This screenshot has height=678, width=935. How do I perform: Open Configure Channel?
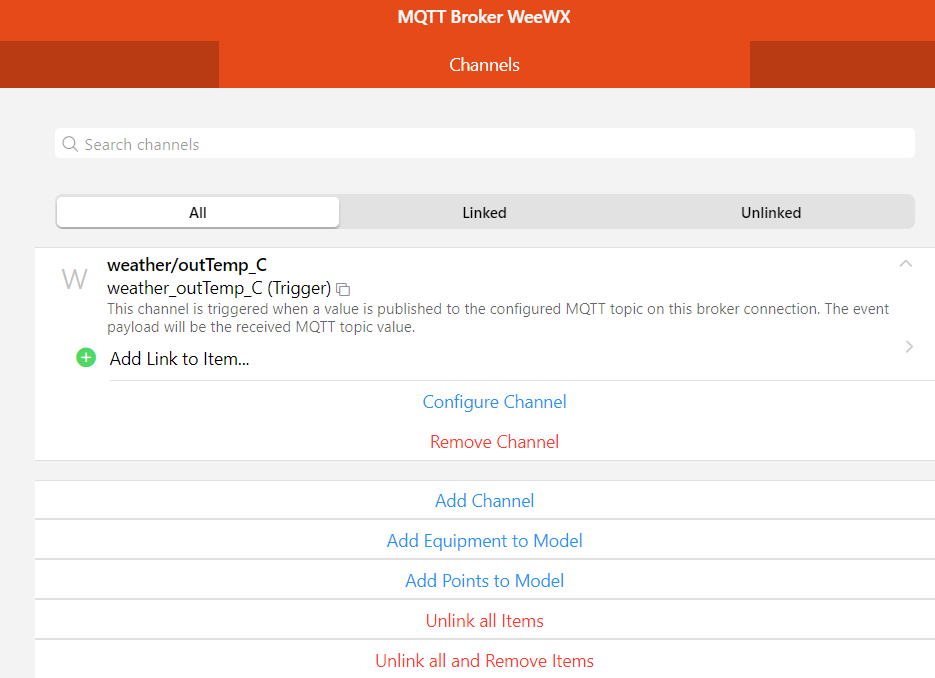point(494,402)
